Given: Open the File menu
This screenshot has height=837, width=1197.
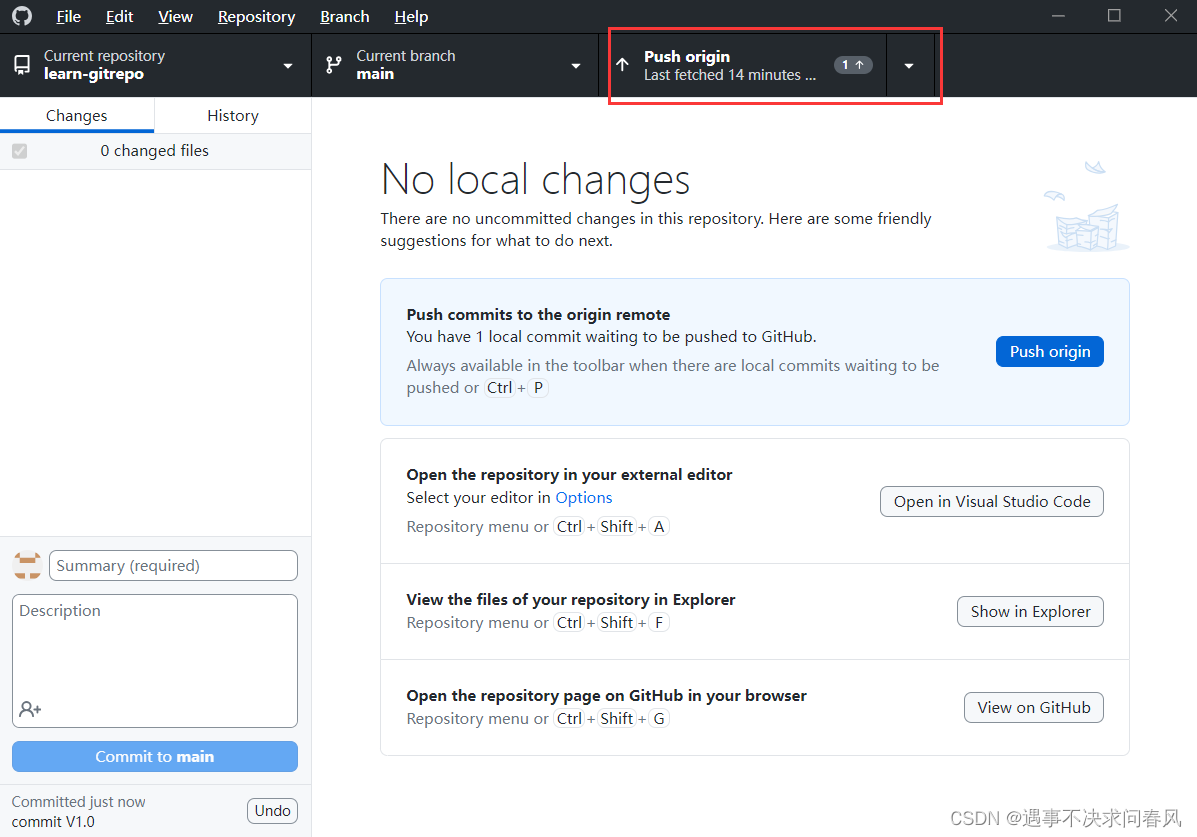Looking at the screenshot, I should [68, 16].
